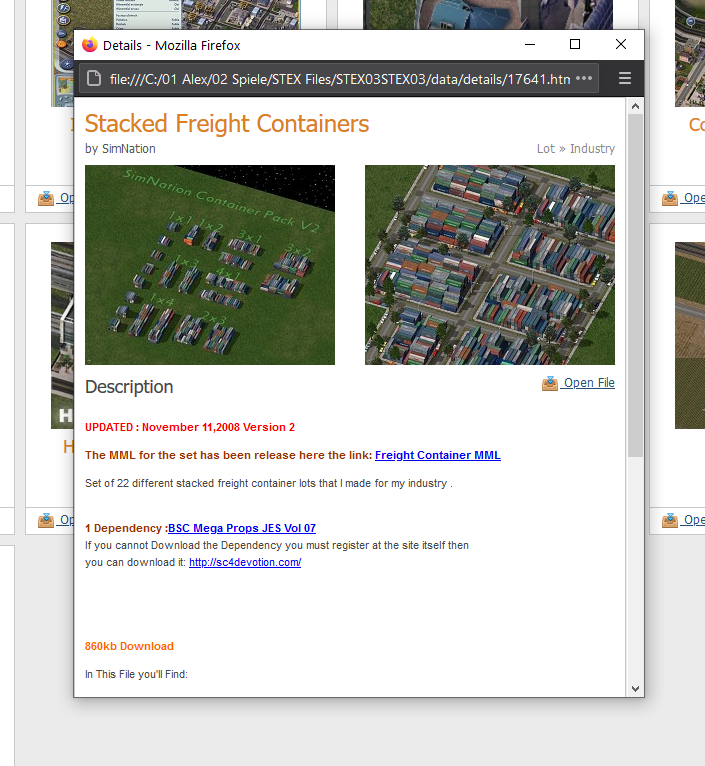Click the container pack layout thumbnail
The image size is (705, 766).
[x=210, y=265]
